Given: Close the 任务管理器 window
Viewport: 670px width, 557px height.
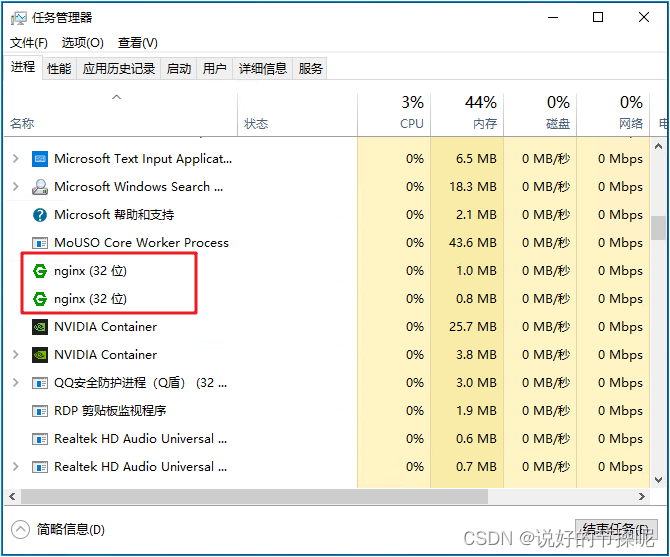Looking at the screenshot, I should [x=644, y=18].
